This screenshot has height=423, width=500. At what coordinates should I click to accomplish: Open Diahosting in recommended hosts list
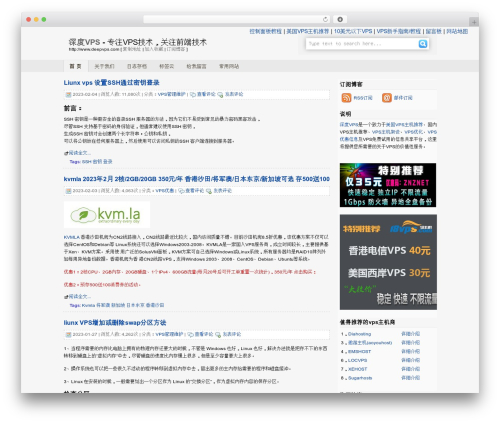tap(359, 334)
